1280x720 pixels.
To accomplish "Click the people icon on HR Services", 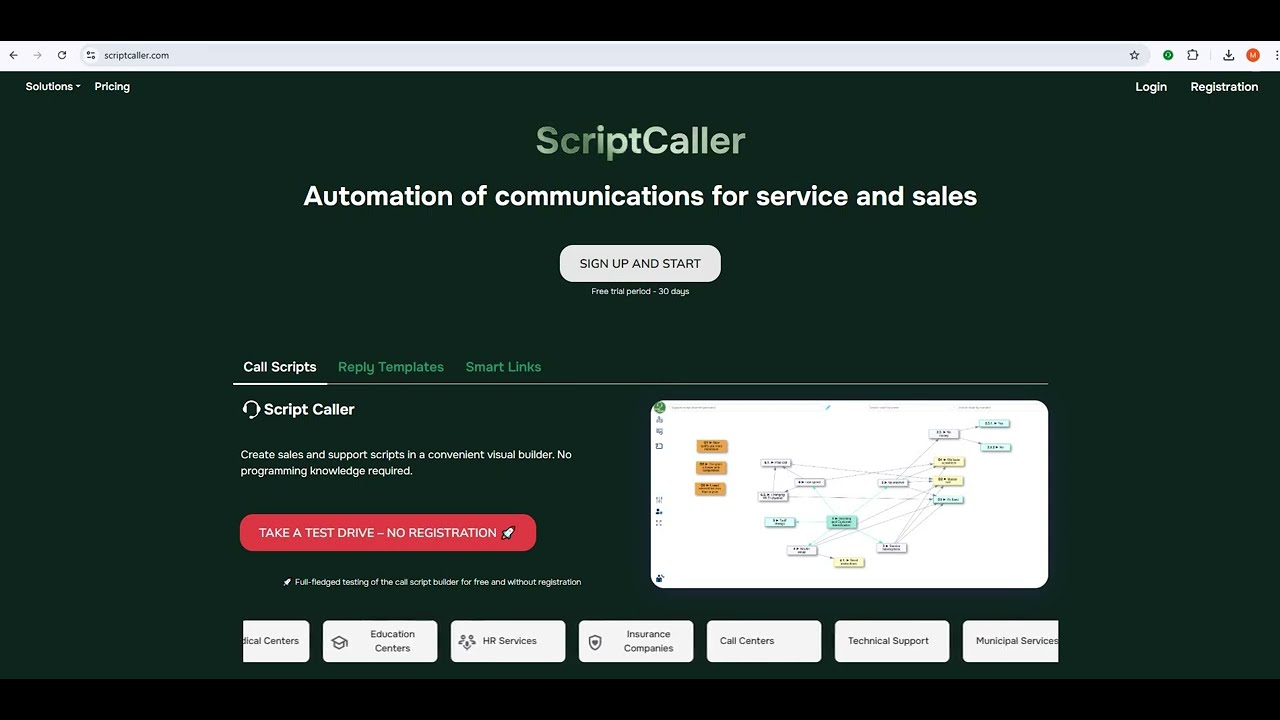I will point(467,642).
